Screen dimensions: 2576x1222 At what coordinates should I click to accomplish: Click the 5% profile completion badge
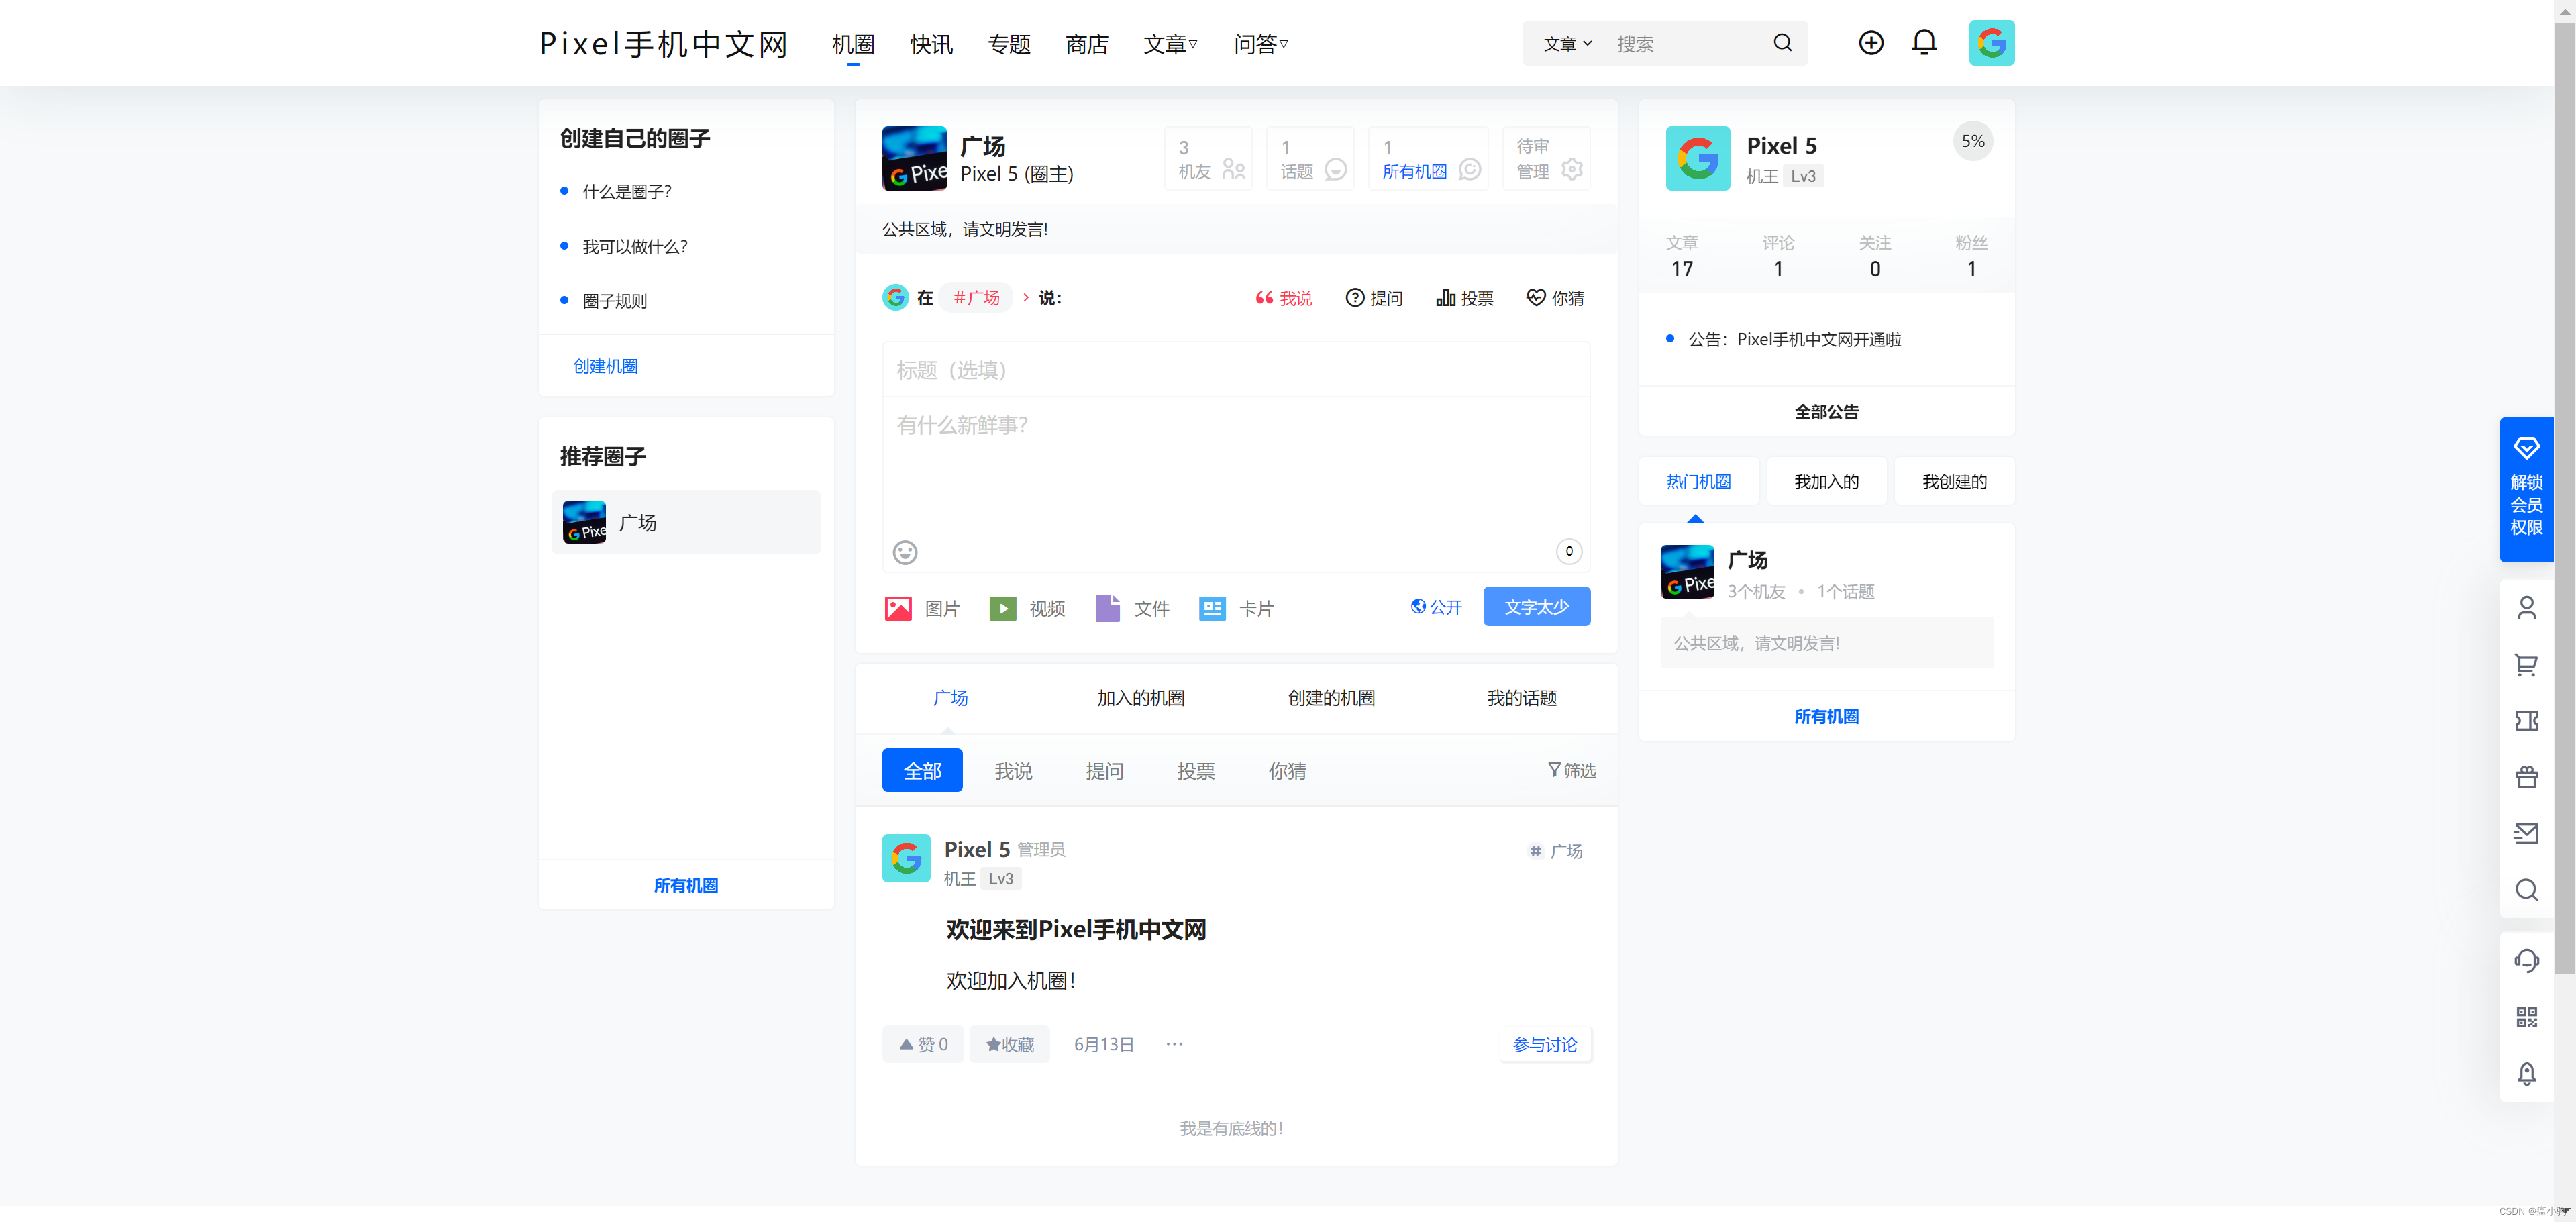pyautogui.click(x=1973, y=141)
